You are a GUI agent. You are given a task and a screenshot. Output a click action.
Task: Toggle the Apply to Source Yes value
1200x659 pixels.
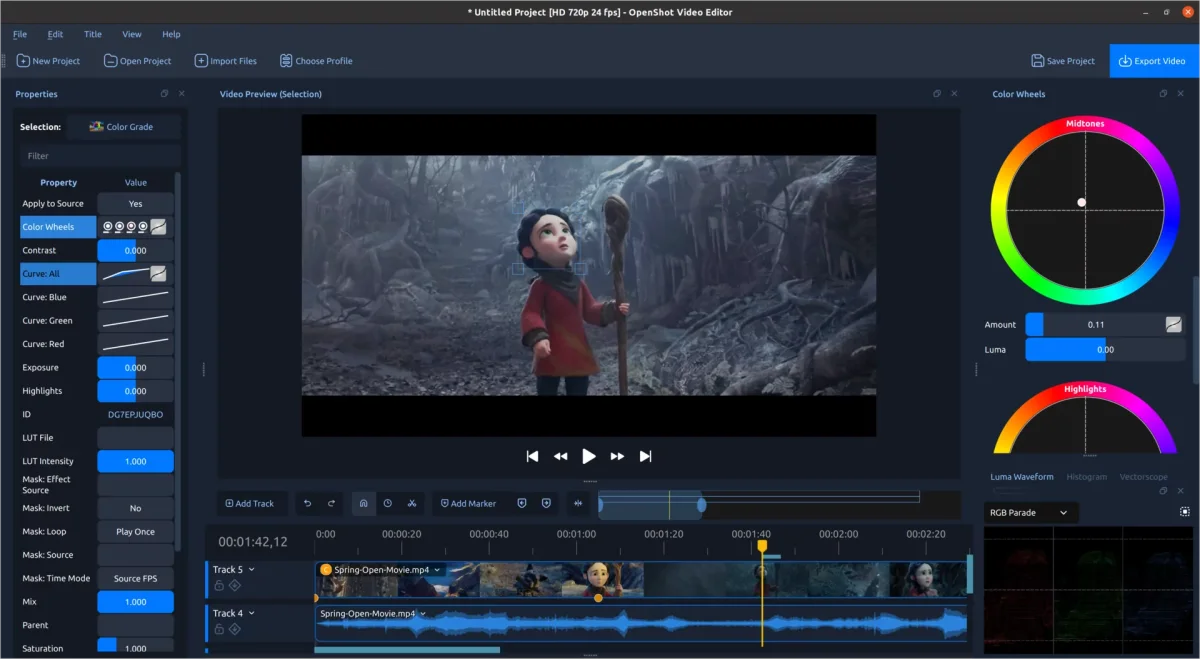(x=135, y=203)
